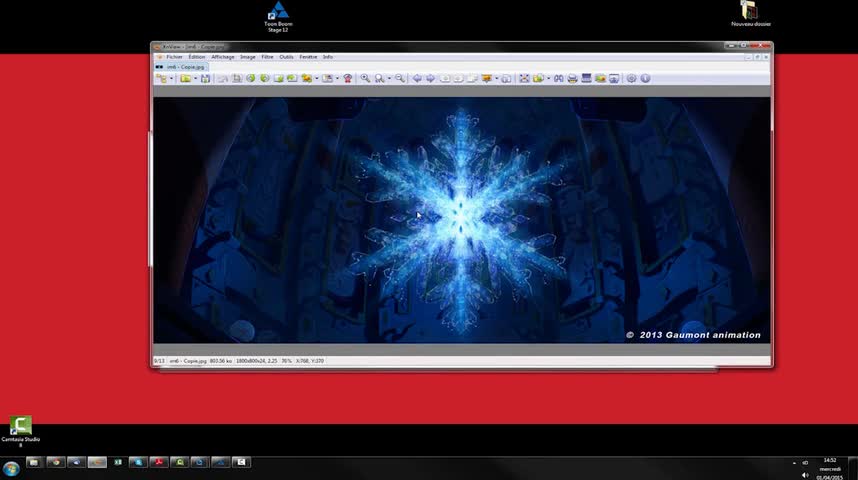Expand the browser icon dropdown arrow
The width and height of the screenshot is (858, 480).
(171, 79)
